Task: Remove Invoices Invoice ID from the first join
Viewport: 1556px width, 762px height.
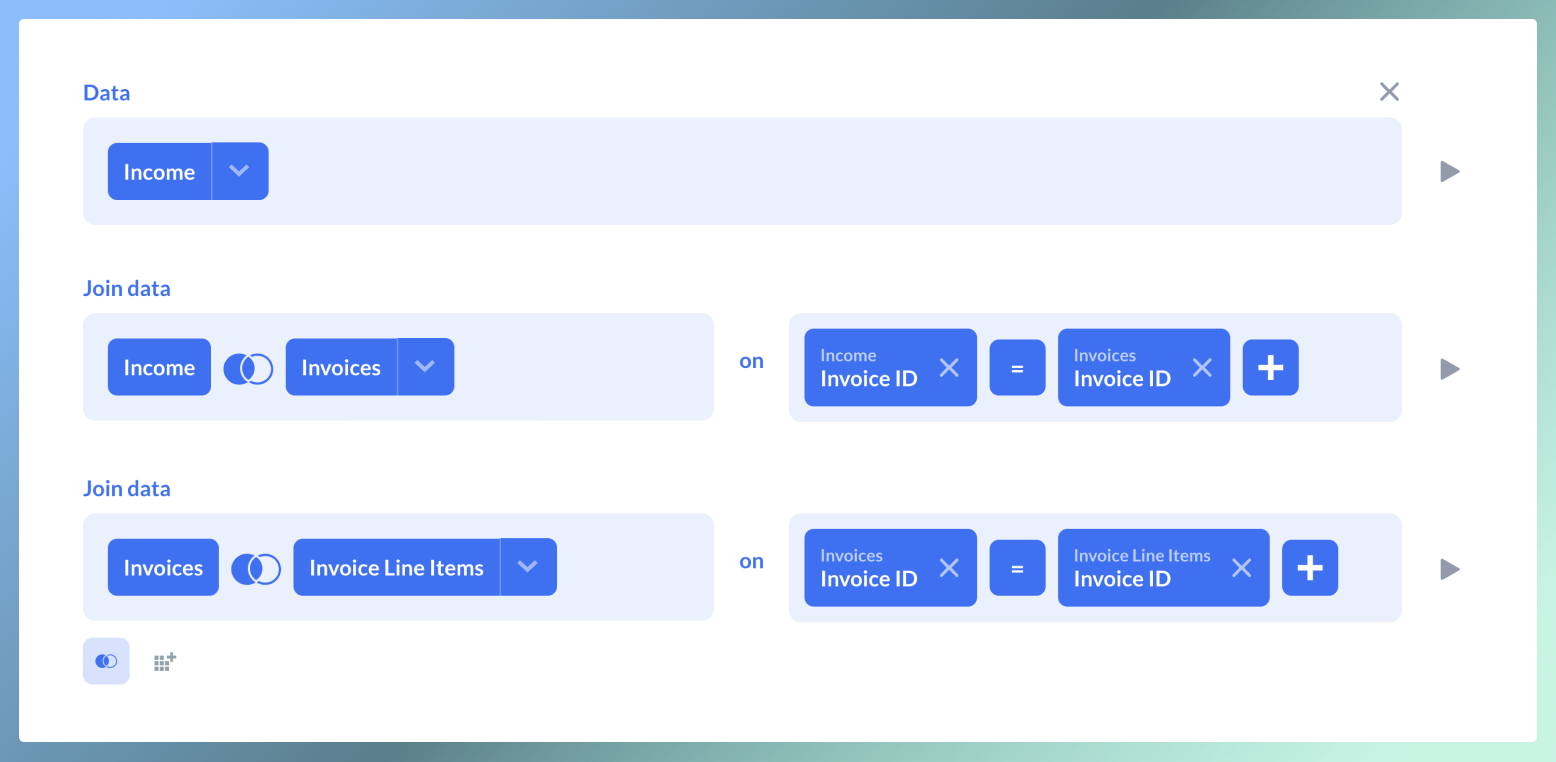Action: pos(1202,368)
